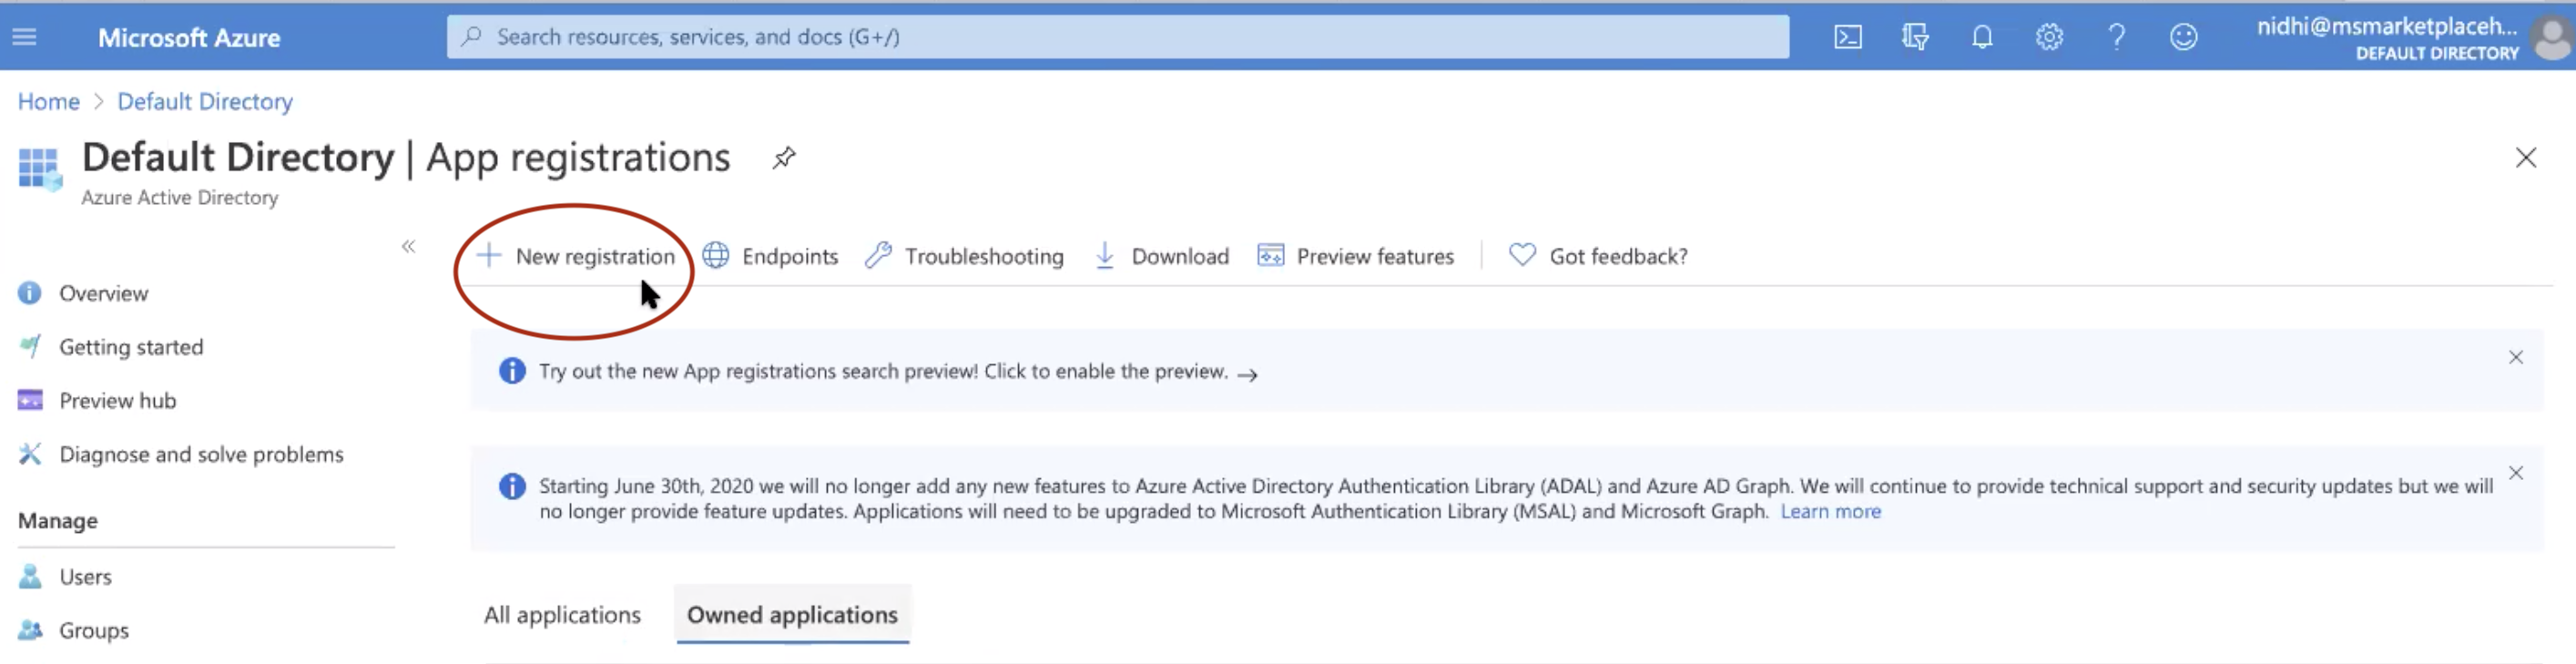
Task: Open Diagnose and solve problems
Action: (x=201, y=454)
